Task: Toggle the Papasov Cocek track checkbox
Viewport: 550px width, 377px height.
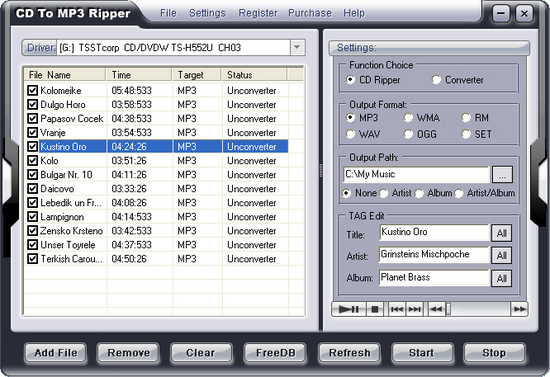Action: coord(33,119)
